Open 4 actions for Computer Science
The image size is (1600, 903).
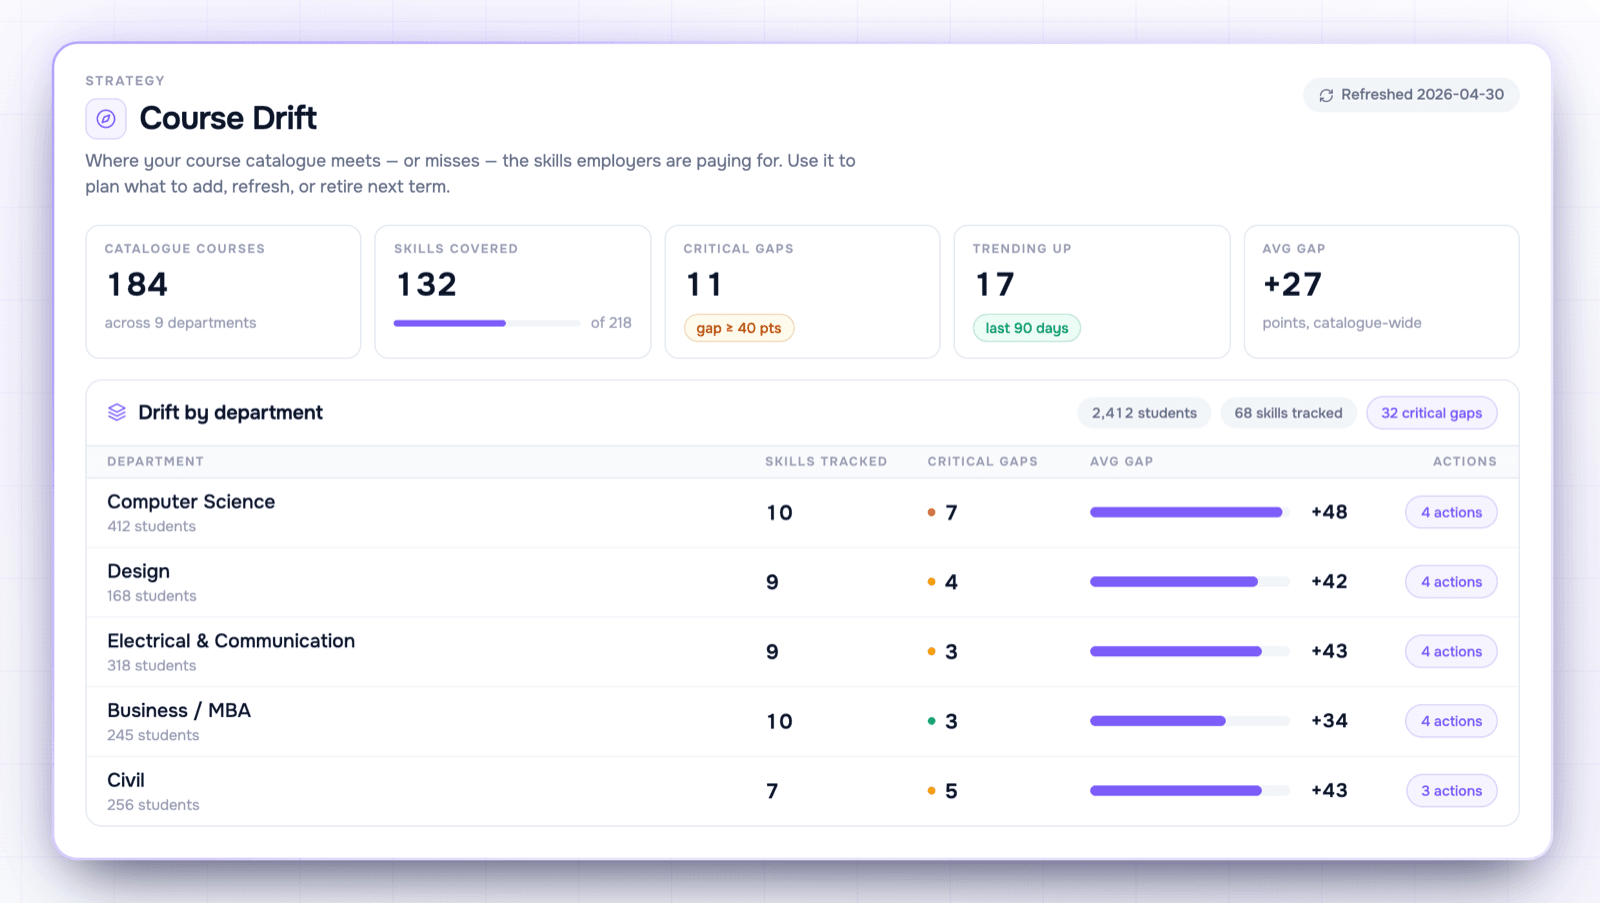[1451, 513]
